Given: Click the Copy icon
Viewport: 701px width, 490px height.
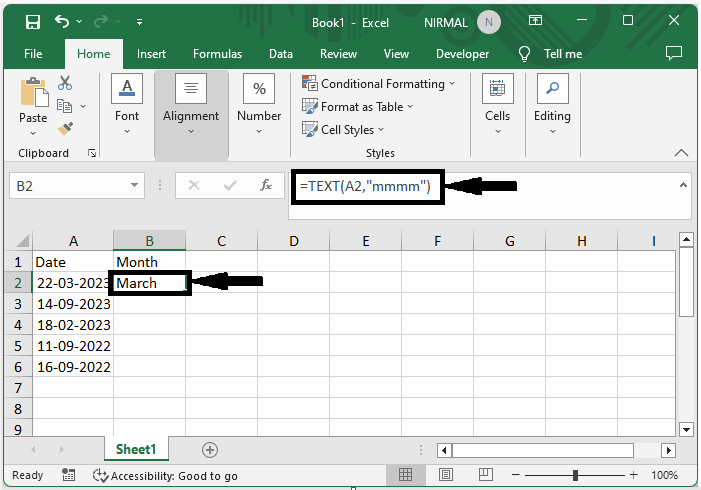Looking at the screenshot, I should pyautogui.click(x=64, y=106).
